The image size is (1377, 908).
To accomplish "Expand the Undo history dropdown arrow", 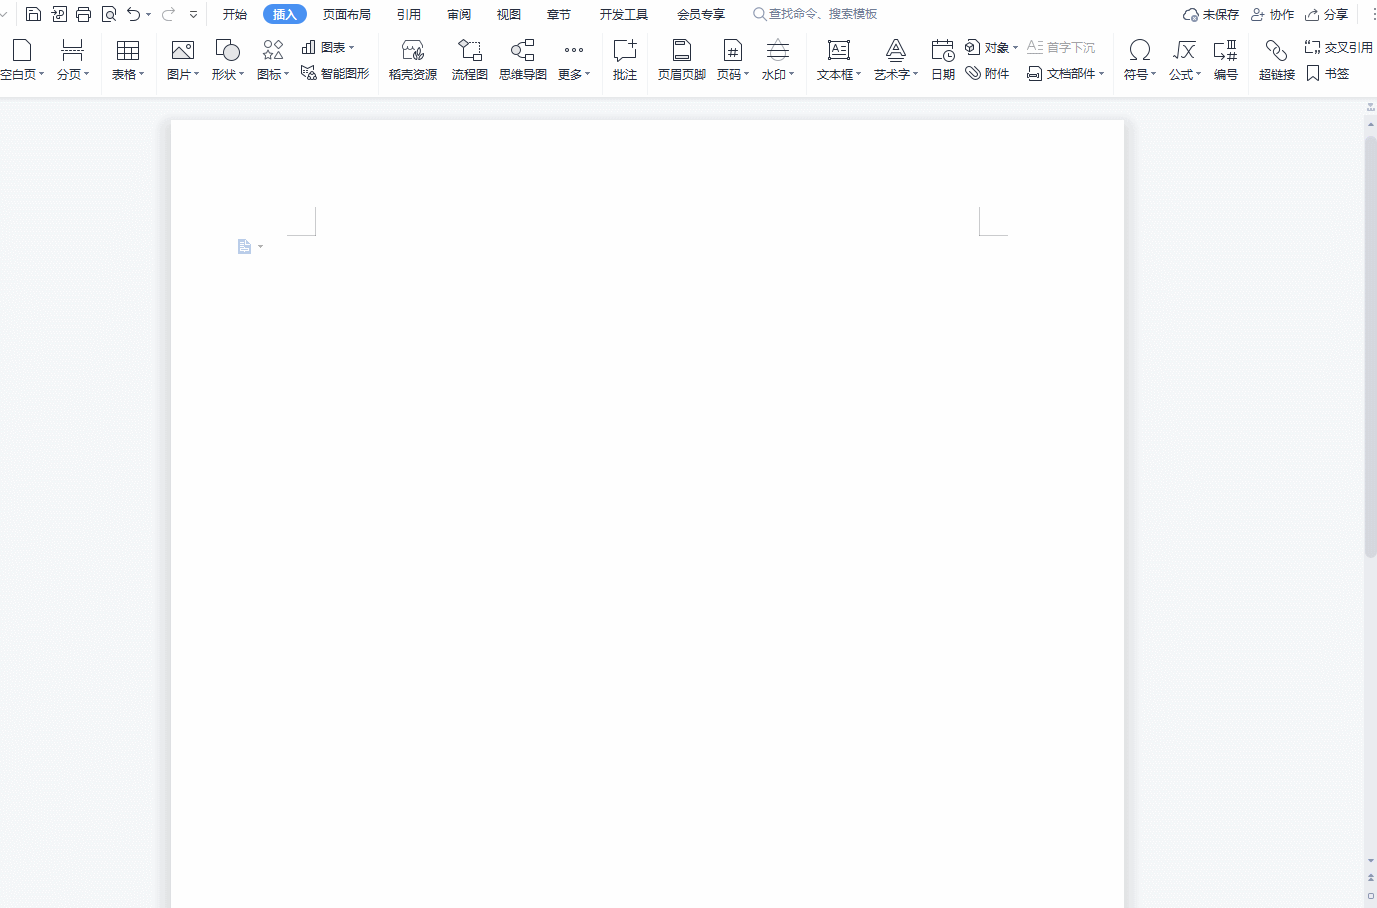I will coord(149,15).
